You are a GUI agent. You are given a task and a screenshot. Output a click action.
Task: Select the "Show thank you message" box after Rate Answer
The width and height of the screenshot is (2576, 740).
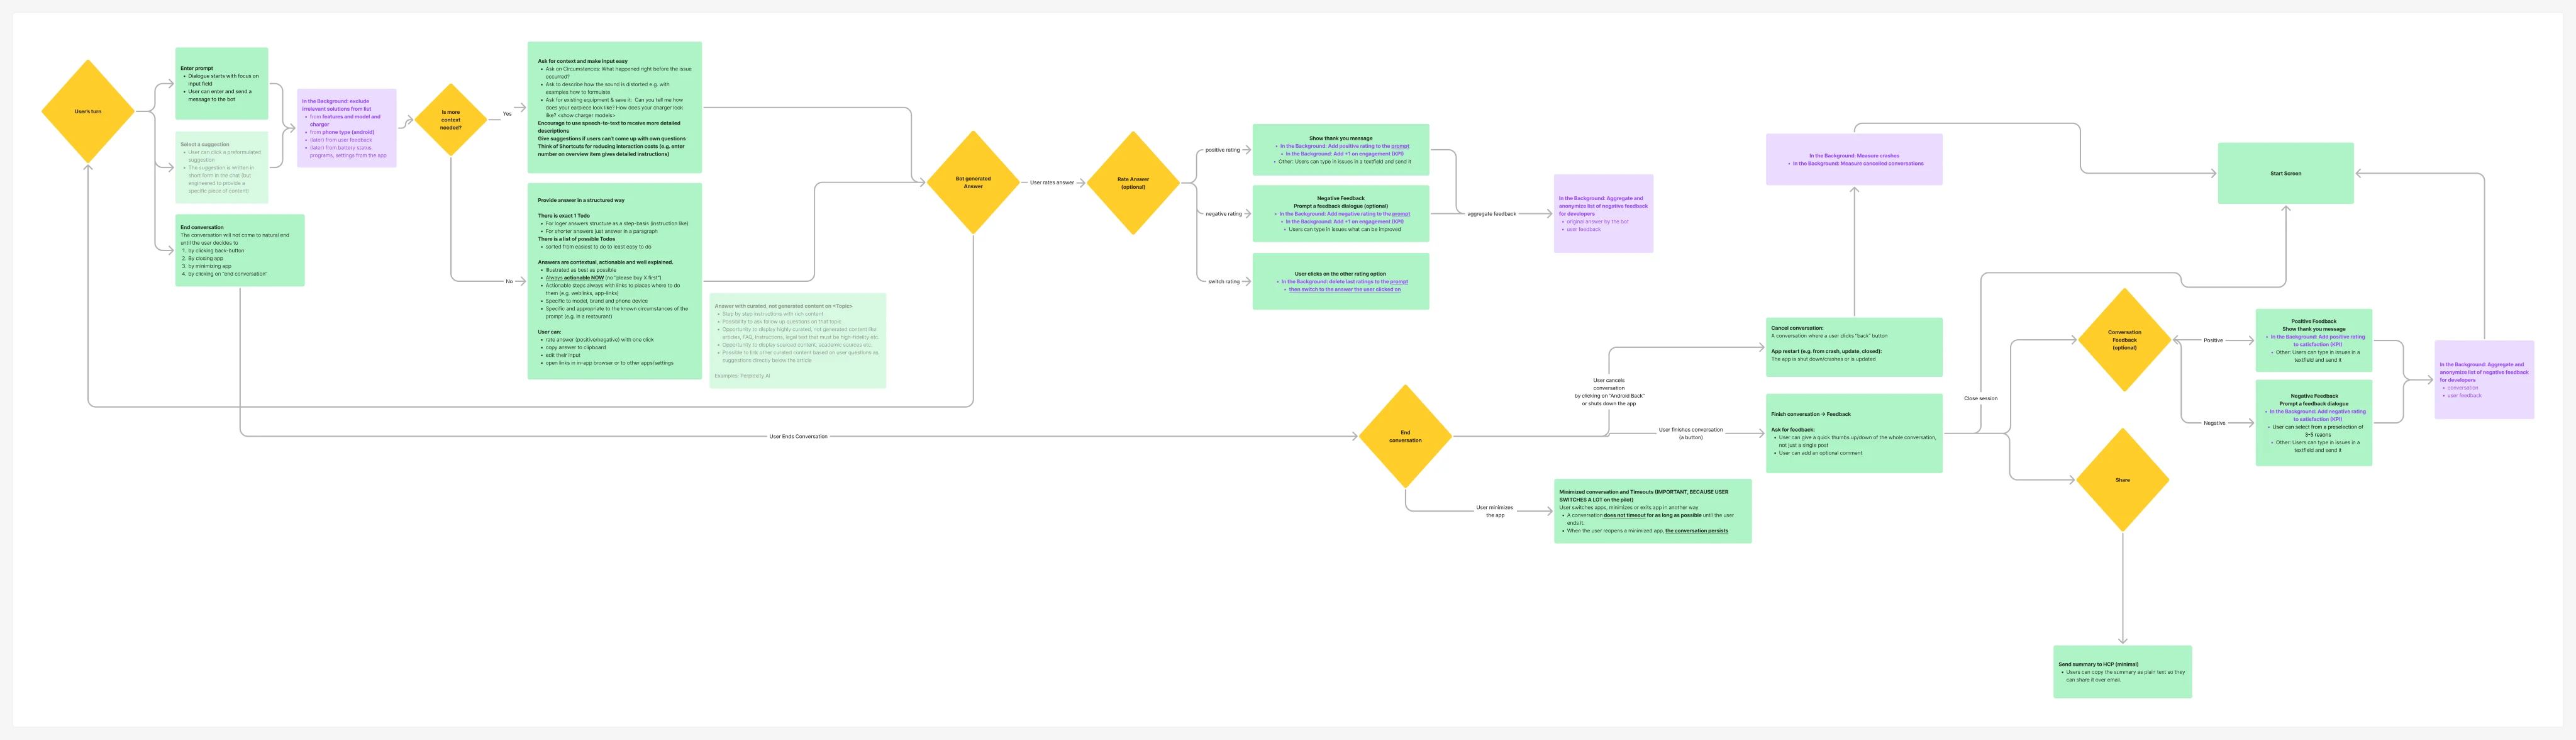tap(1341, 150)
